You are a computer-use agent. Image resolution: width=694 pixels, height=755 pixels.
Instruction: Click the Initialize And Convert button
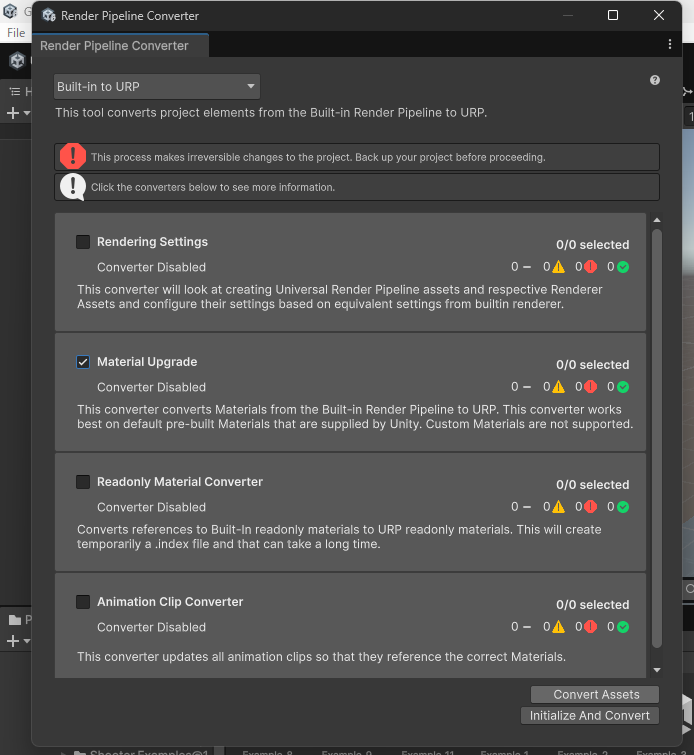590,716
